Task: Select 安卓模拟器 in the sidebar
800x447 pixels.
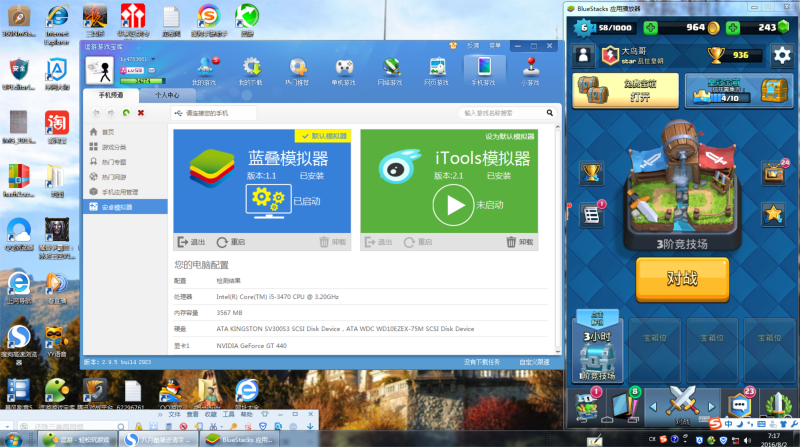Action: [125, 207]
